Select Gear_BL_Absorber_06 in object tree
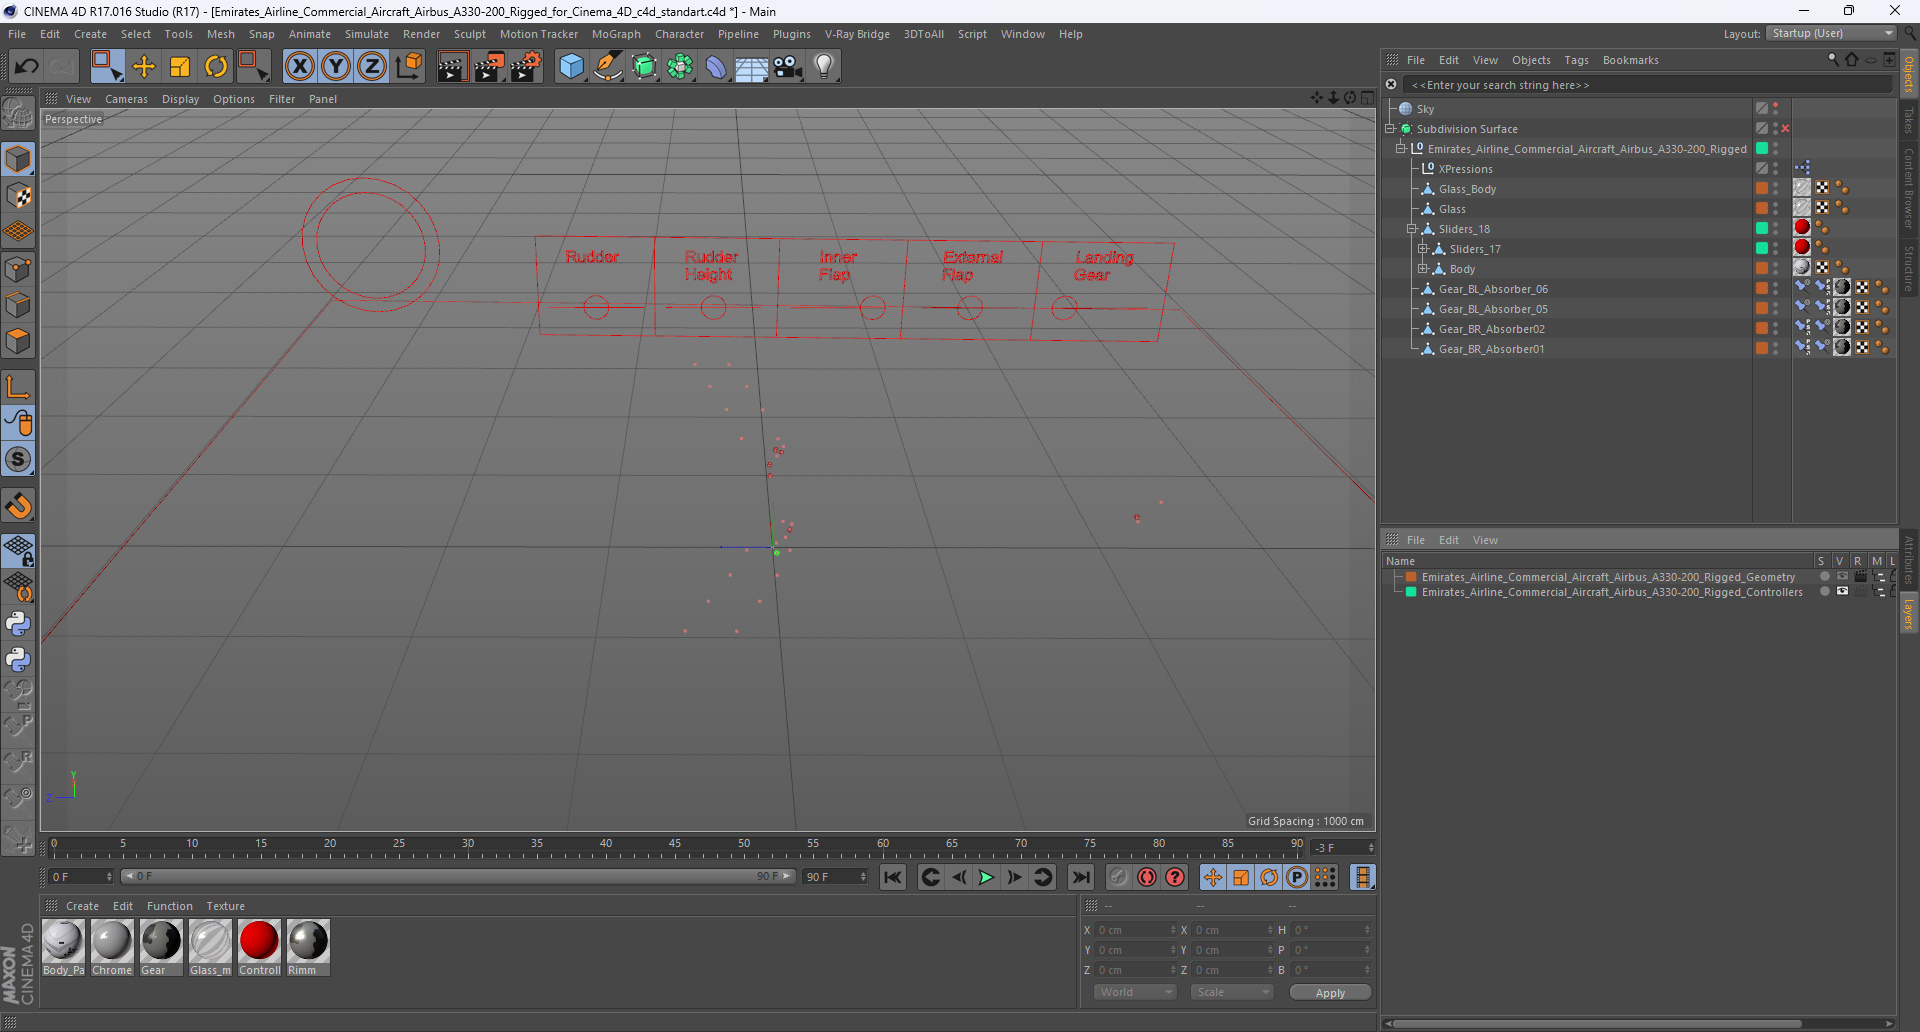Viewport: 1920px width, 1032px height. pyautogui.click(x=1493, y=289)
